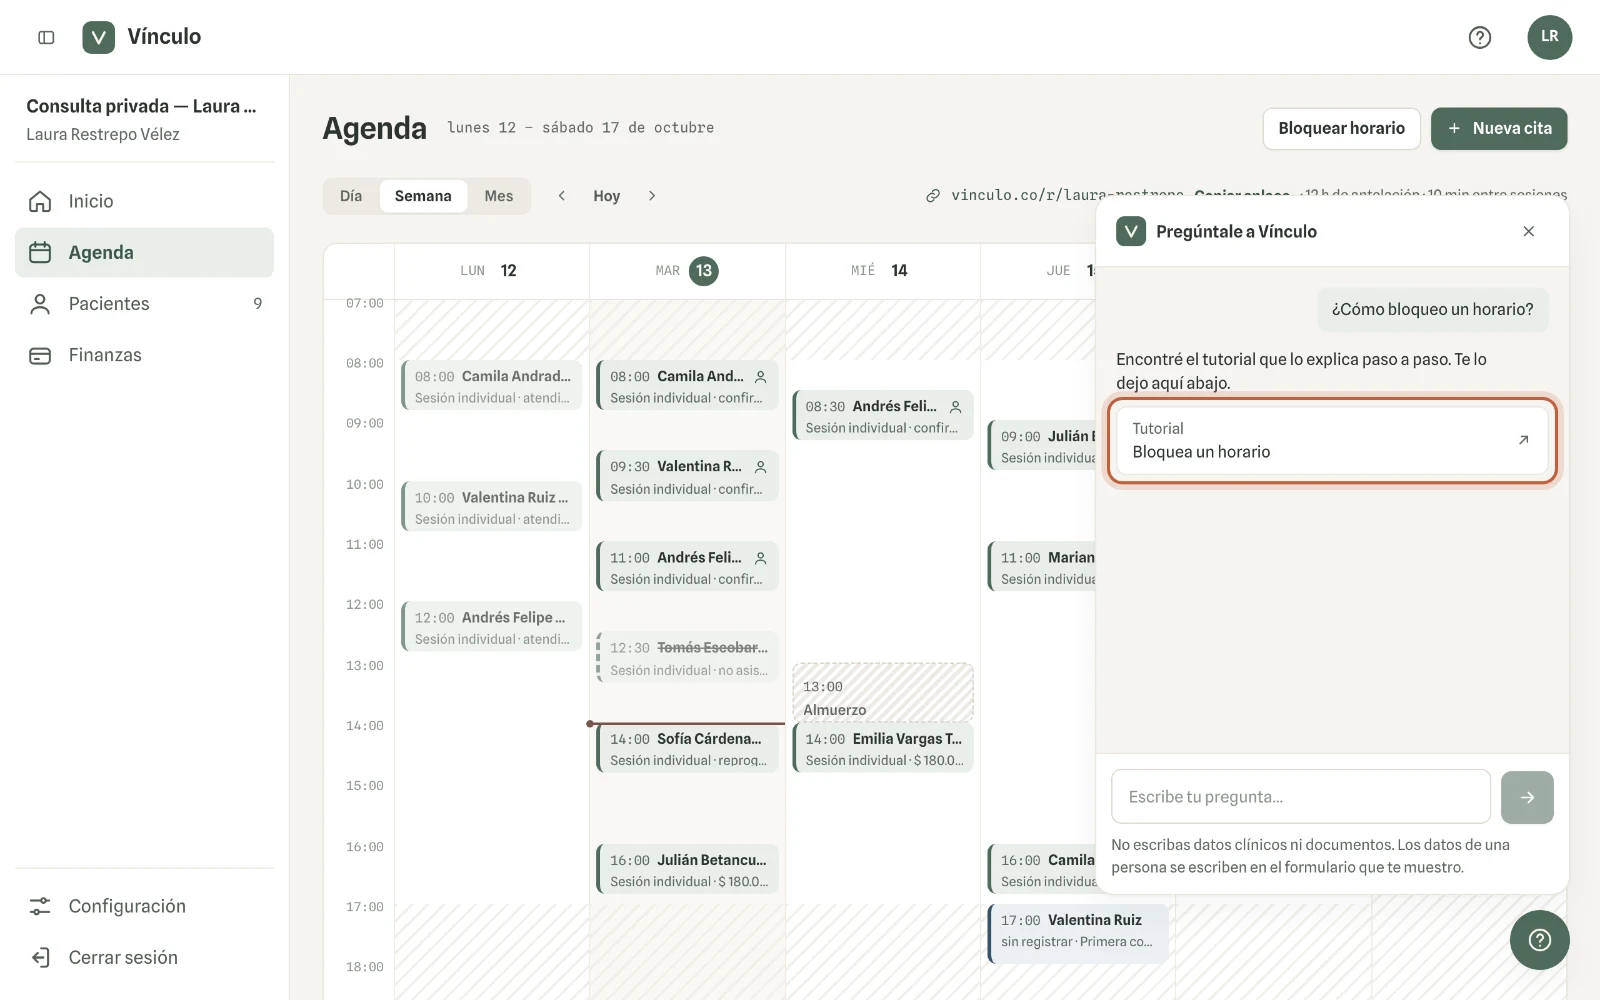The height and width of the screenshot is (1000, 1600).
Task: Click the Bloquear horario button
Action: coord(1341,129)
